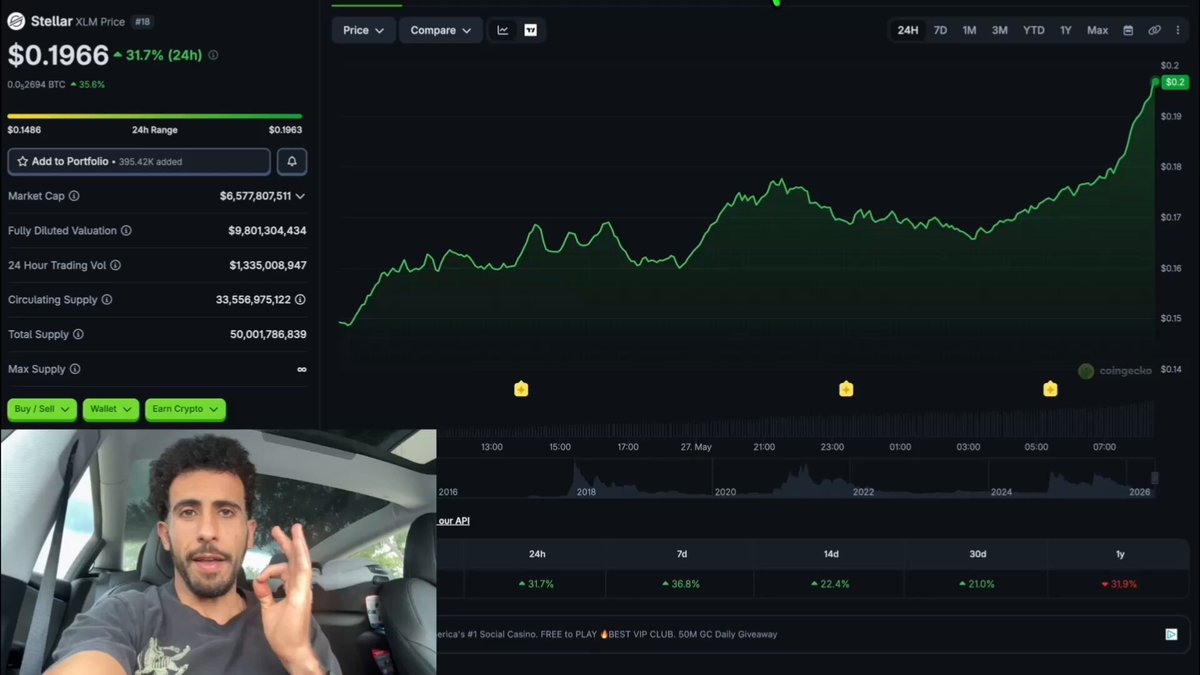Open the Earn Crypto dropdown
Screen dimensions: 1200x675
click(185, 409)
